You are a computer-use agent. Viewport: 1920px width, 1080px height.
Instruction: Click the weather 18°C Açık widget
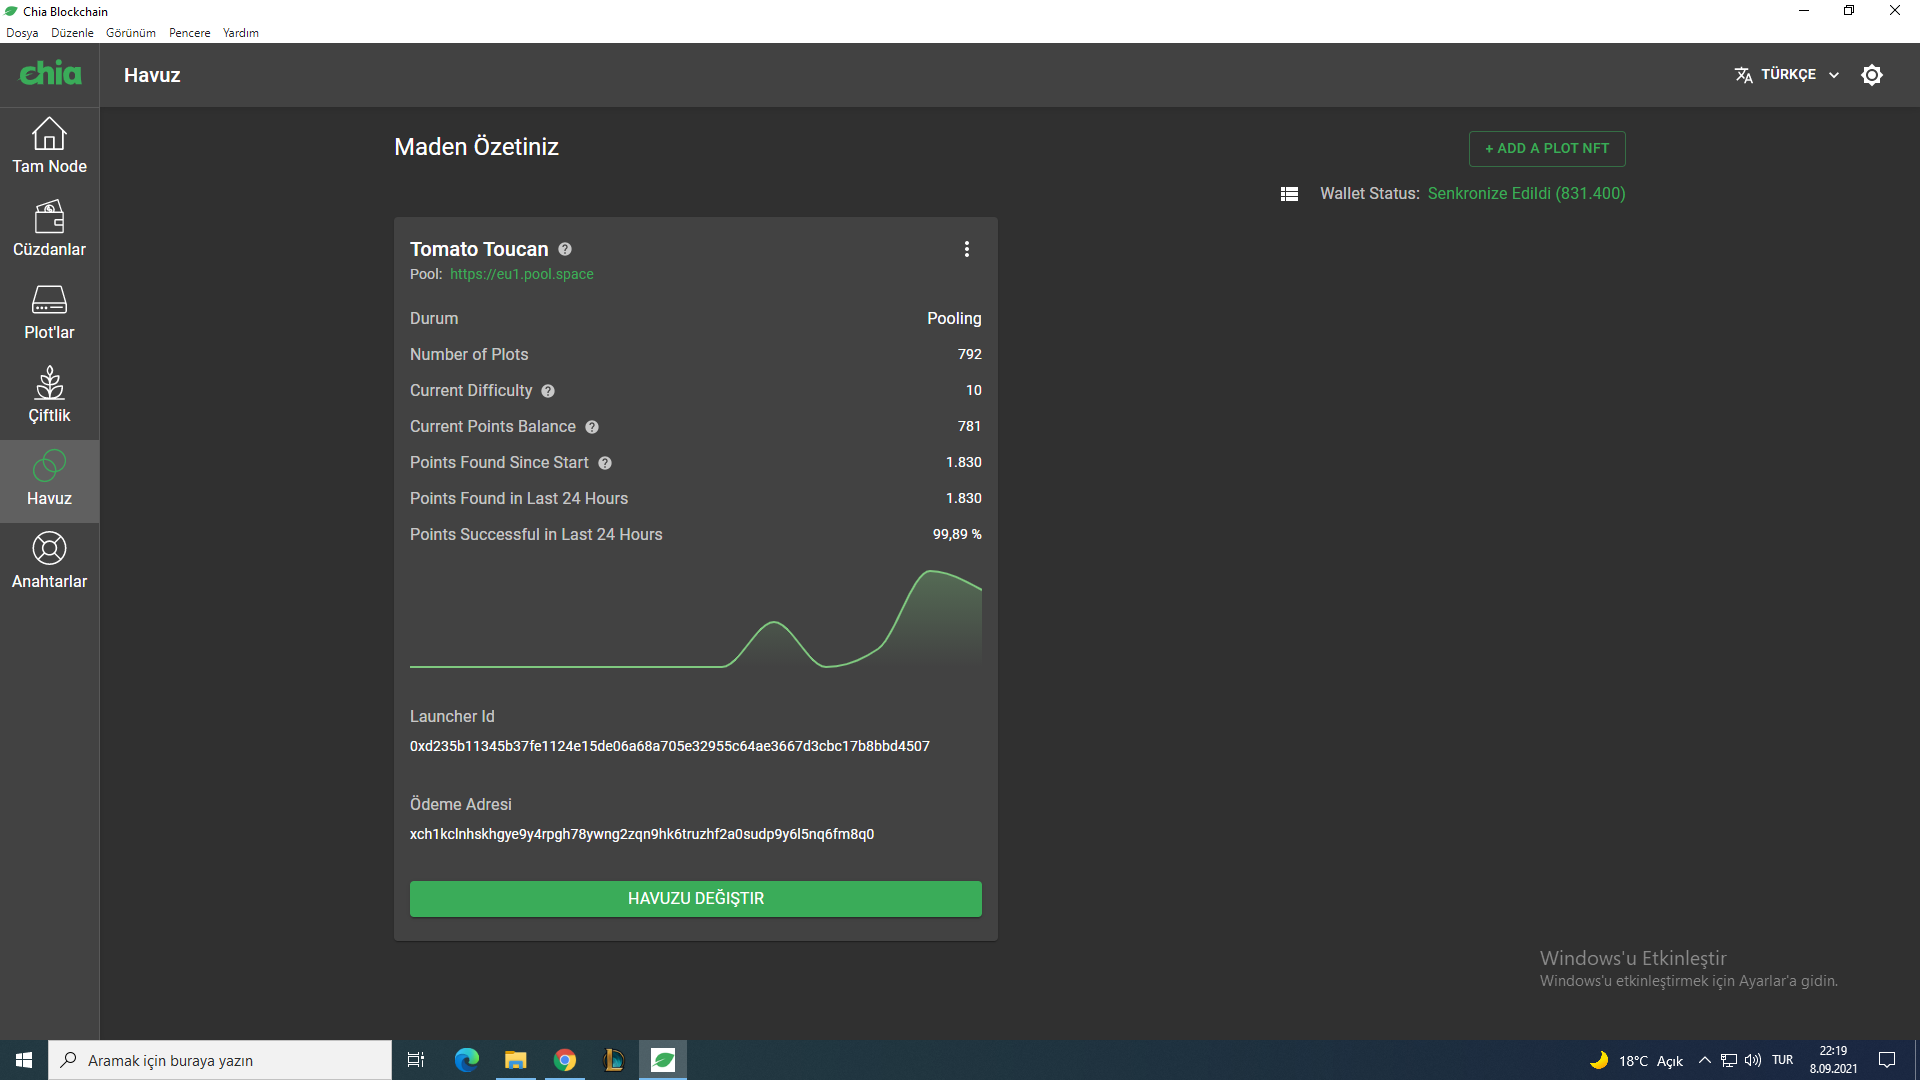[x=1636, y=1060]
